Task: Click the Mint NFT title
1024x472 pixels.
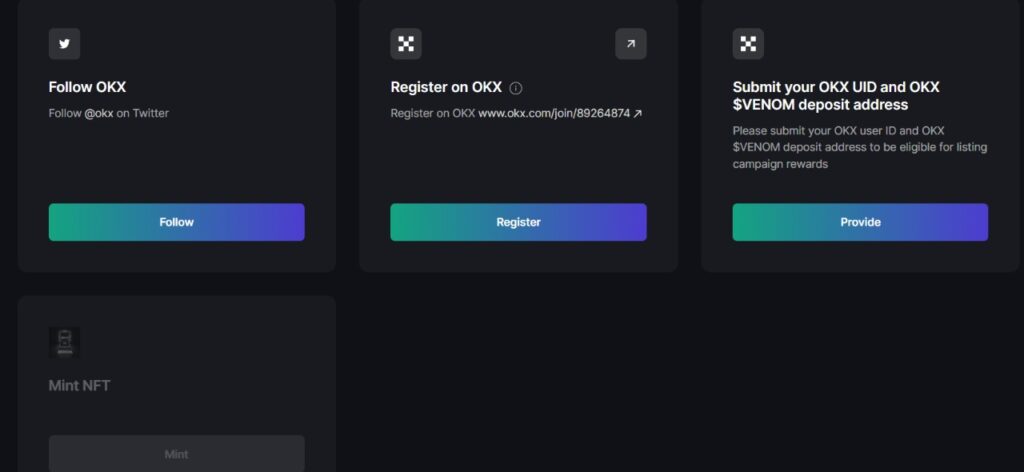Action: point(80,385)
